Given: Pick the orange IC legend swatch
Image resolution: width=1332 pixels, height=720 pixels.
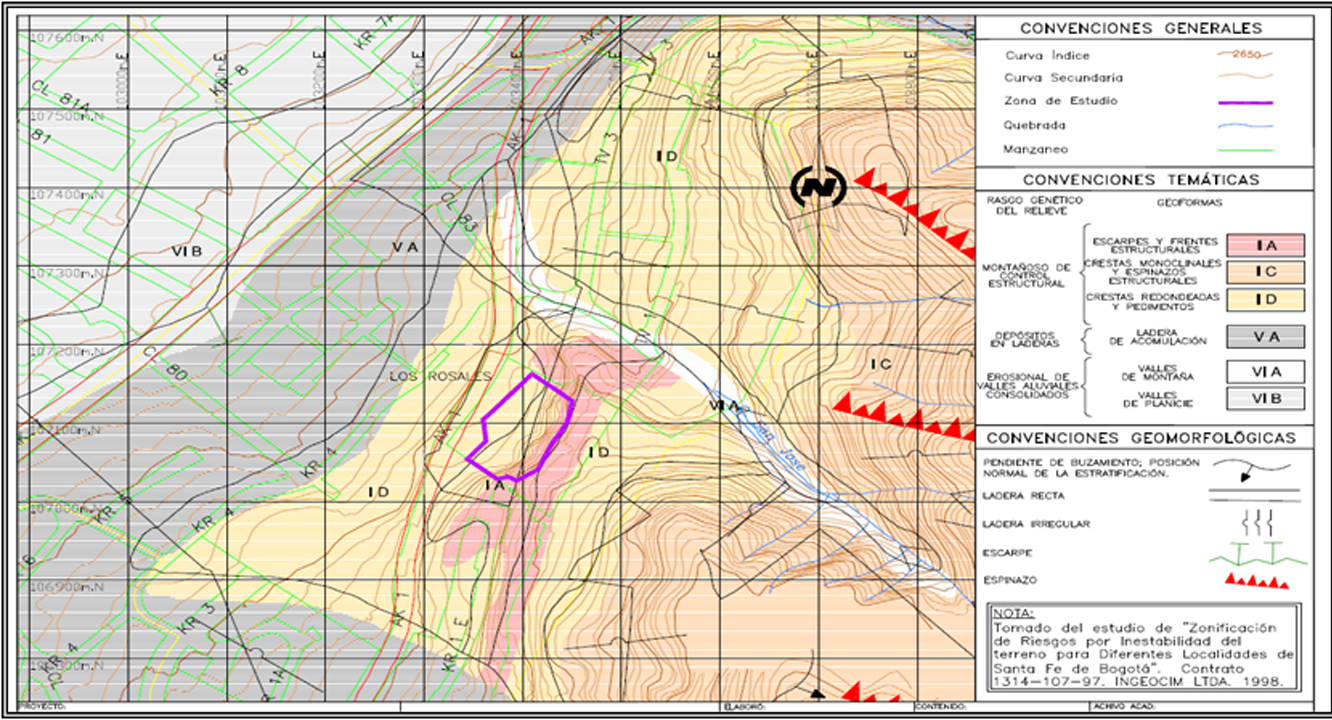Looking at the screenshot, I should tap(1266, 272).
